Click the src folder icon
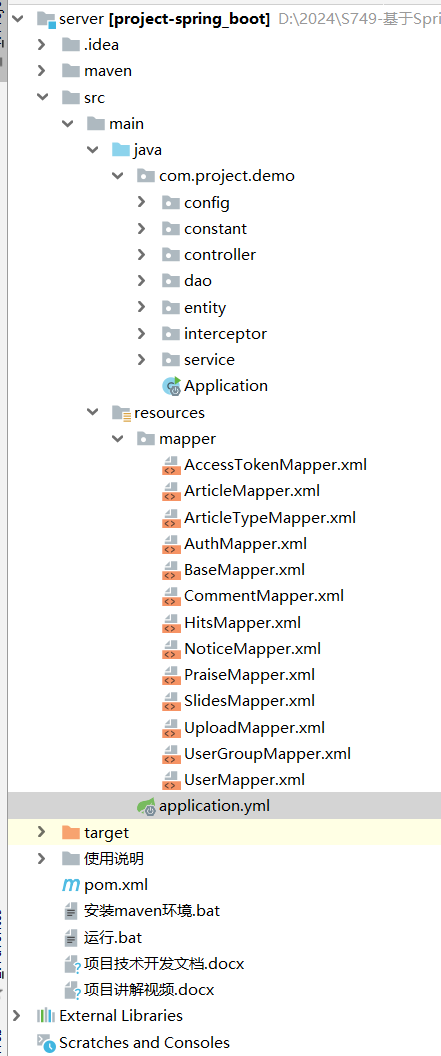This screenshot has height=1056, width=441. pos(71,97)
